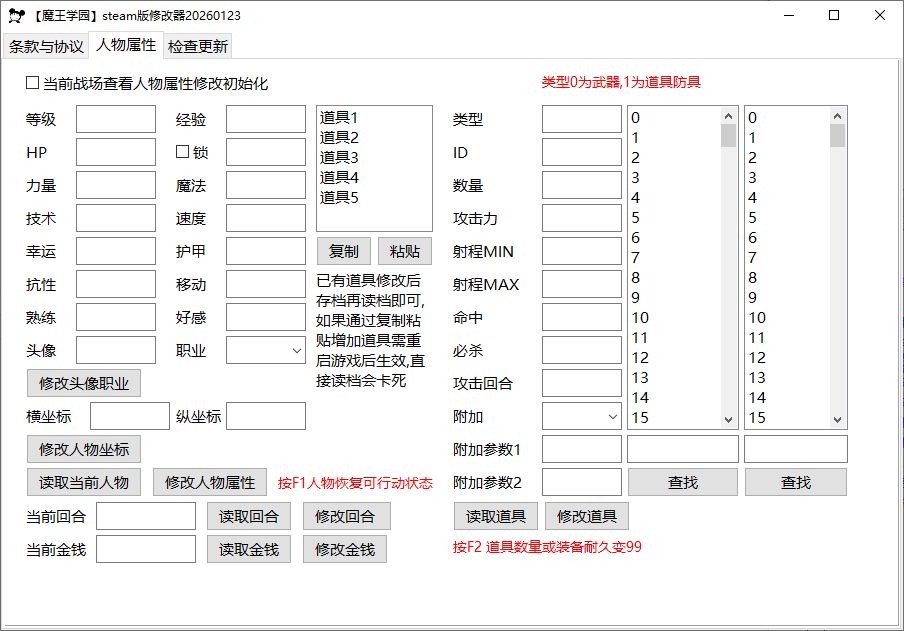The height and width of the screenshot is (631, 904).
Task: Click up arrow of second number list scrollbar
Action: click(x=837, y=116)
